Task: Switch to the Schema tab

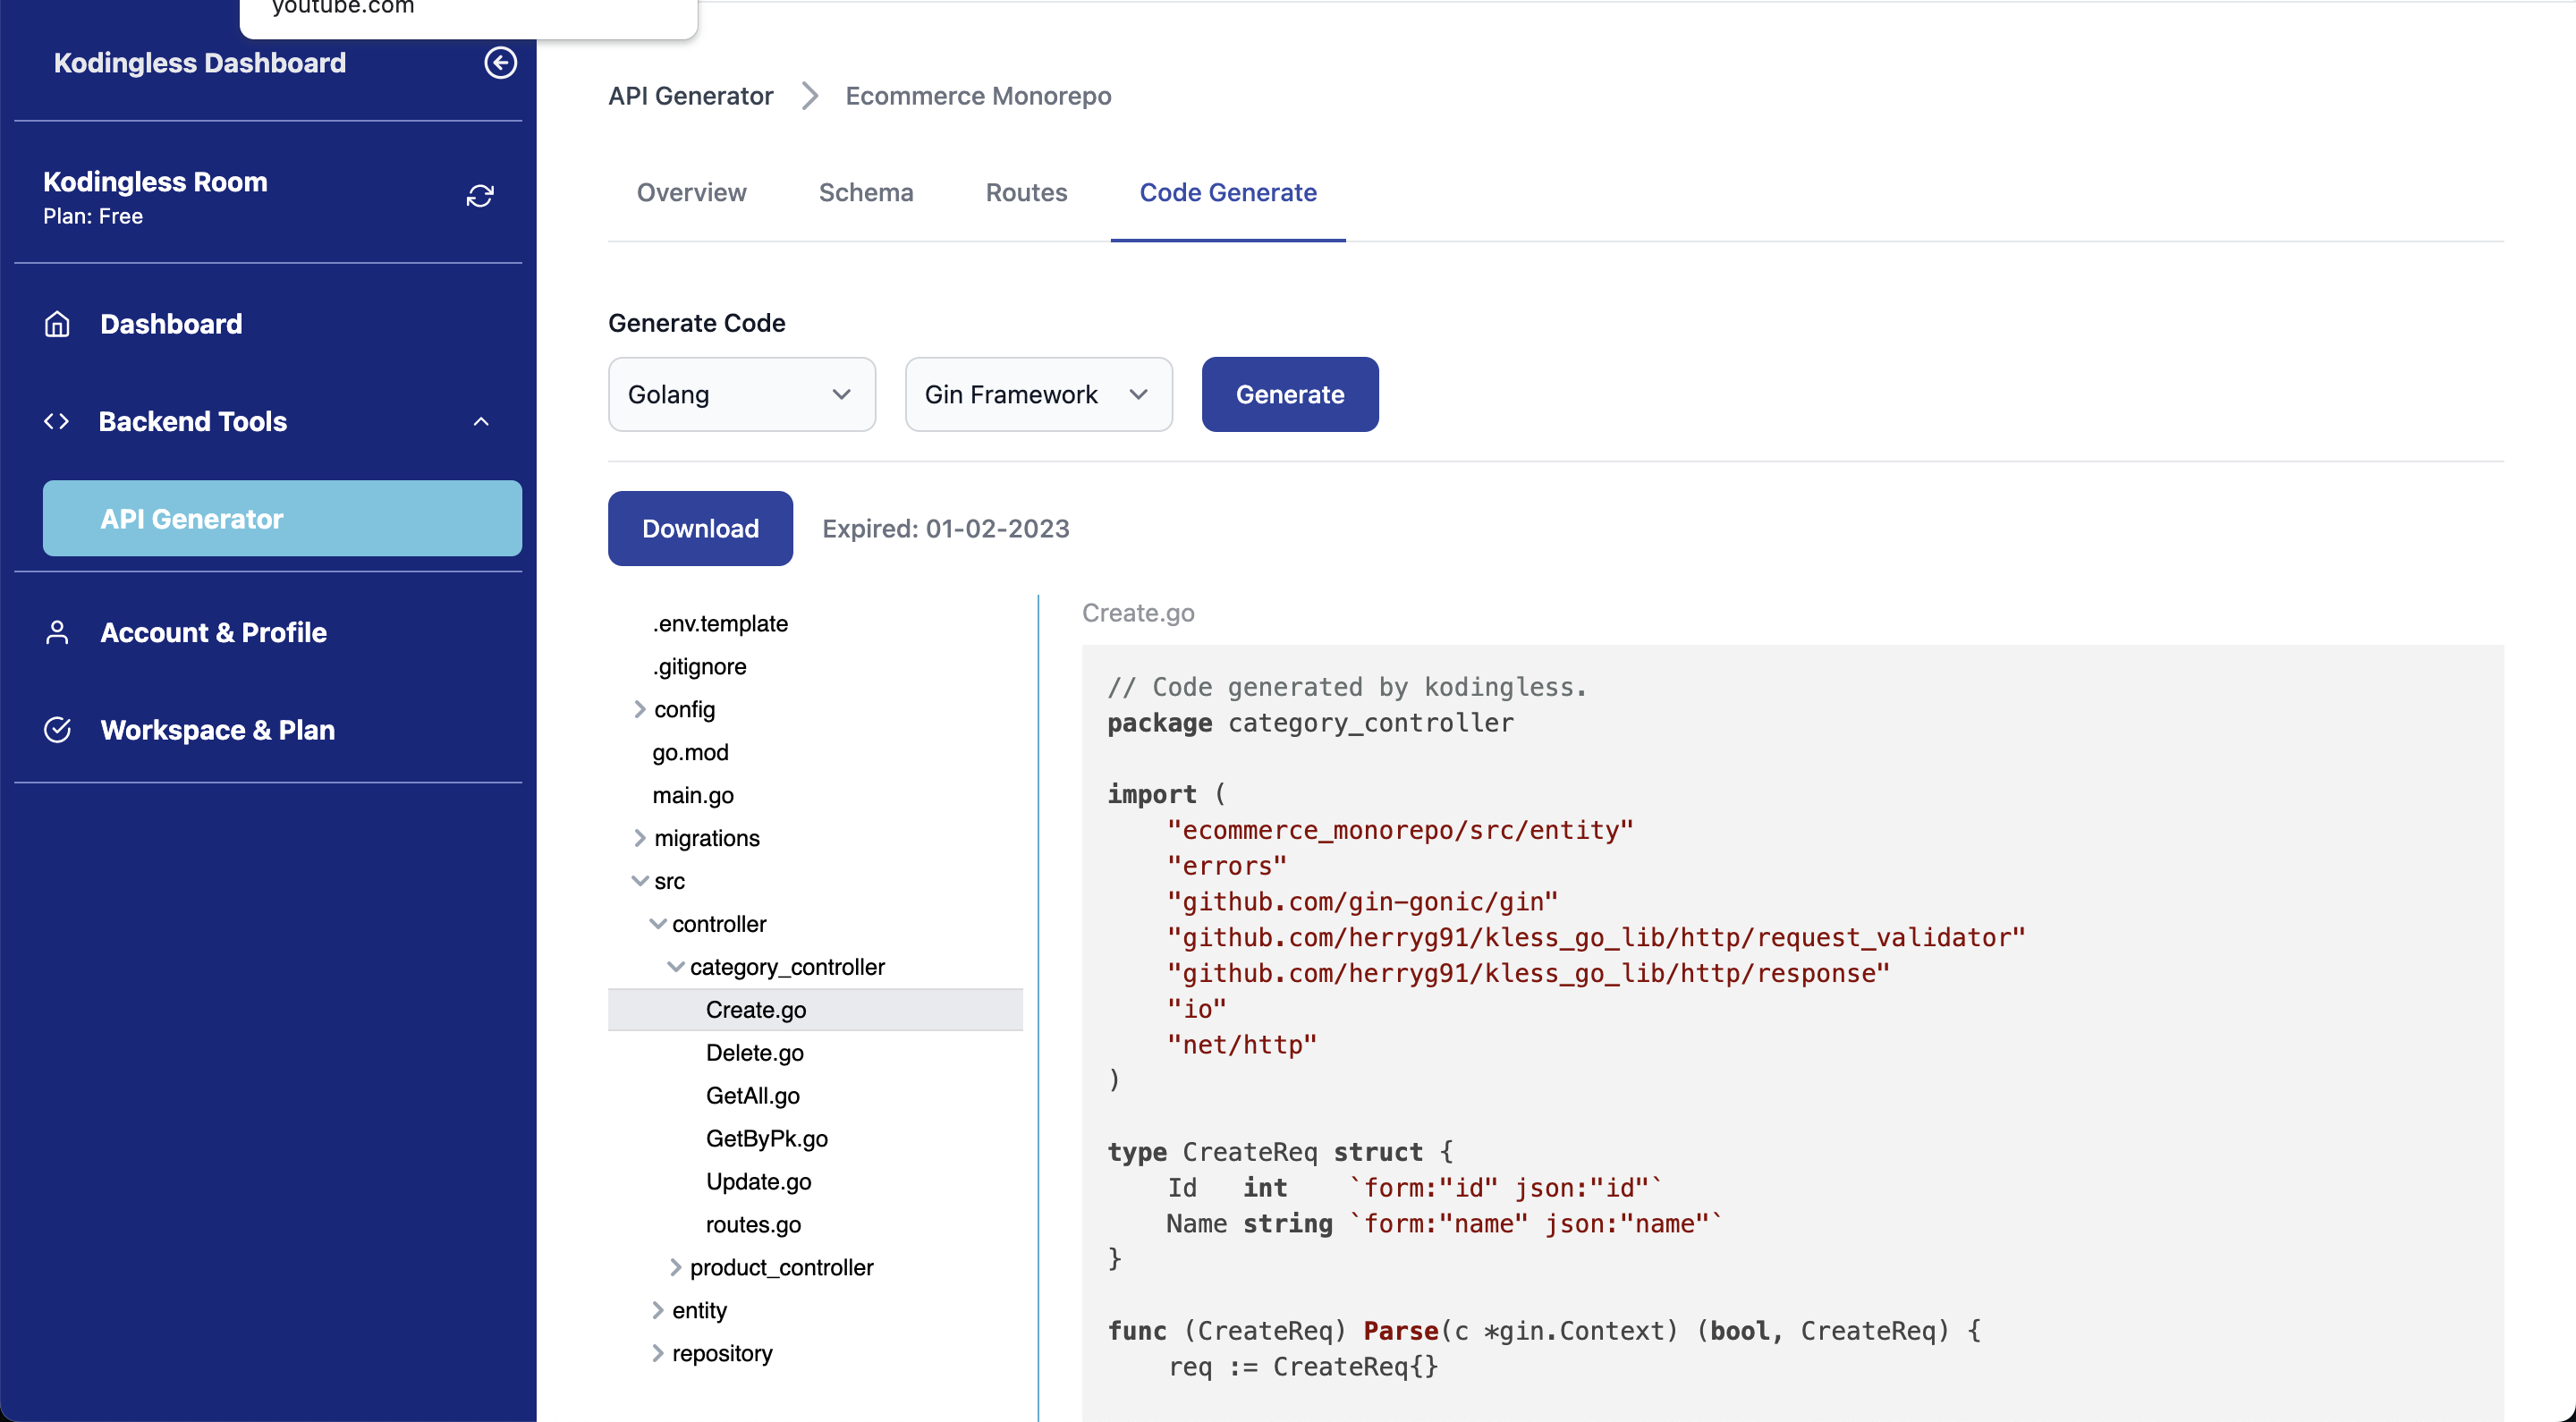Action: 866,192
